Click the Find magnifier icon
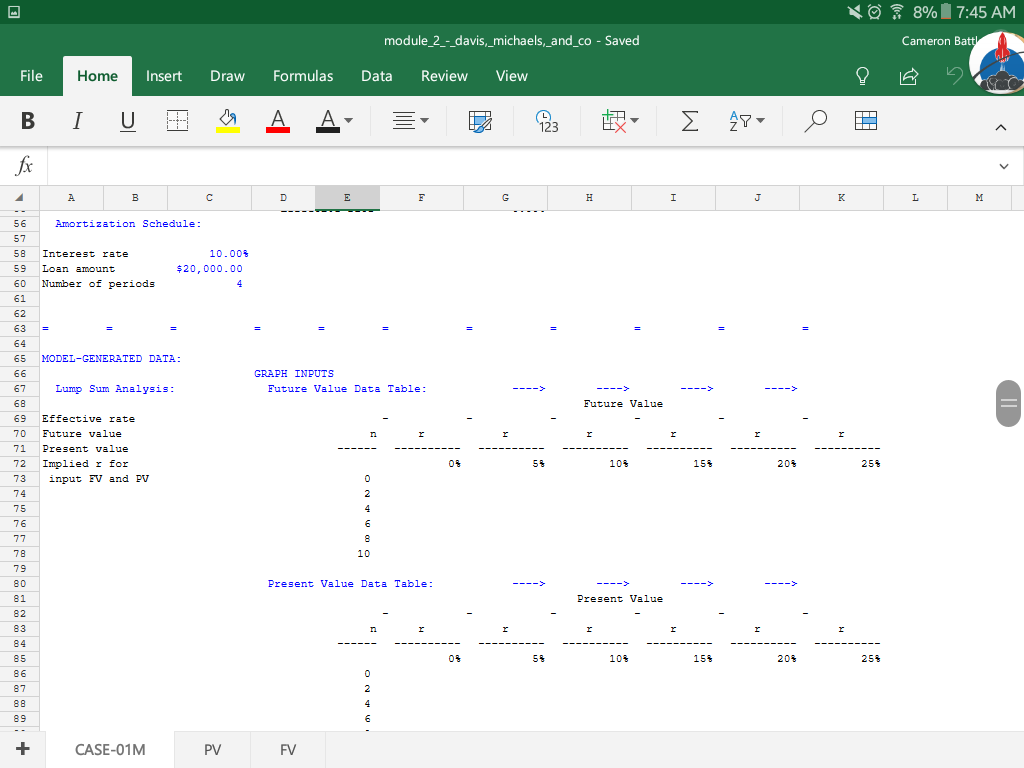Image resolution: width=1024 pixels, height=768 pixels. 815,121
